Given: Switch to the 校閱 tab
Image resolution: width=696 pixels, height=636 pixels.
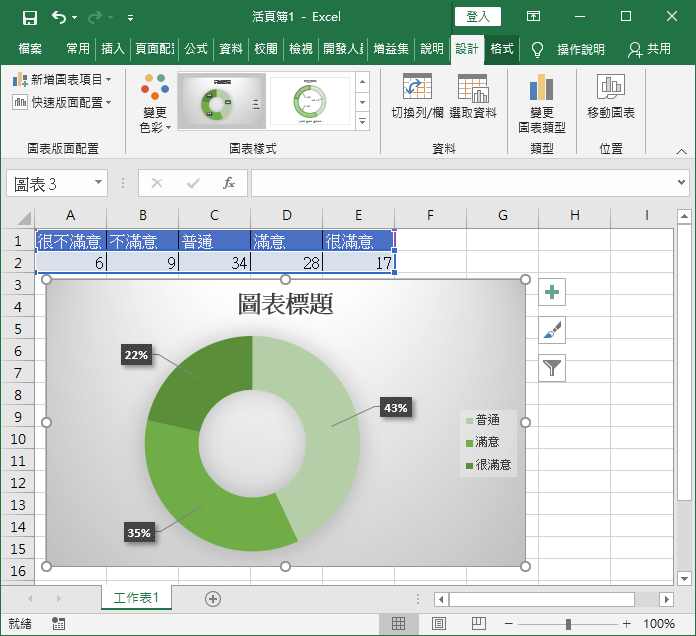Looking at the screenshot, I should click(x=266, y=48).
